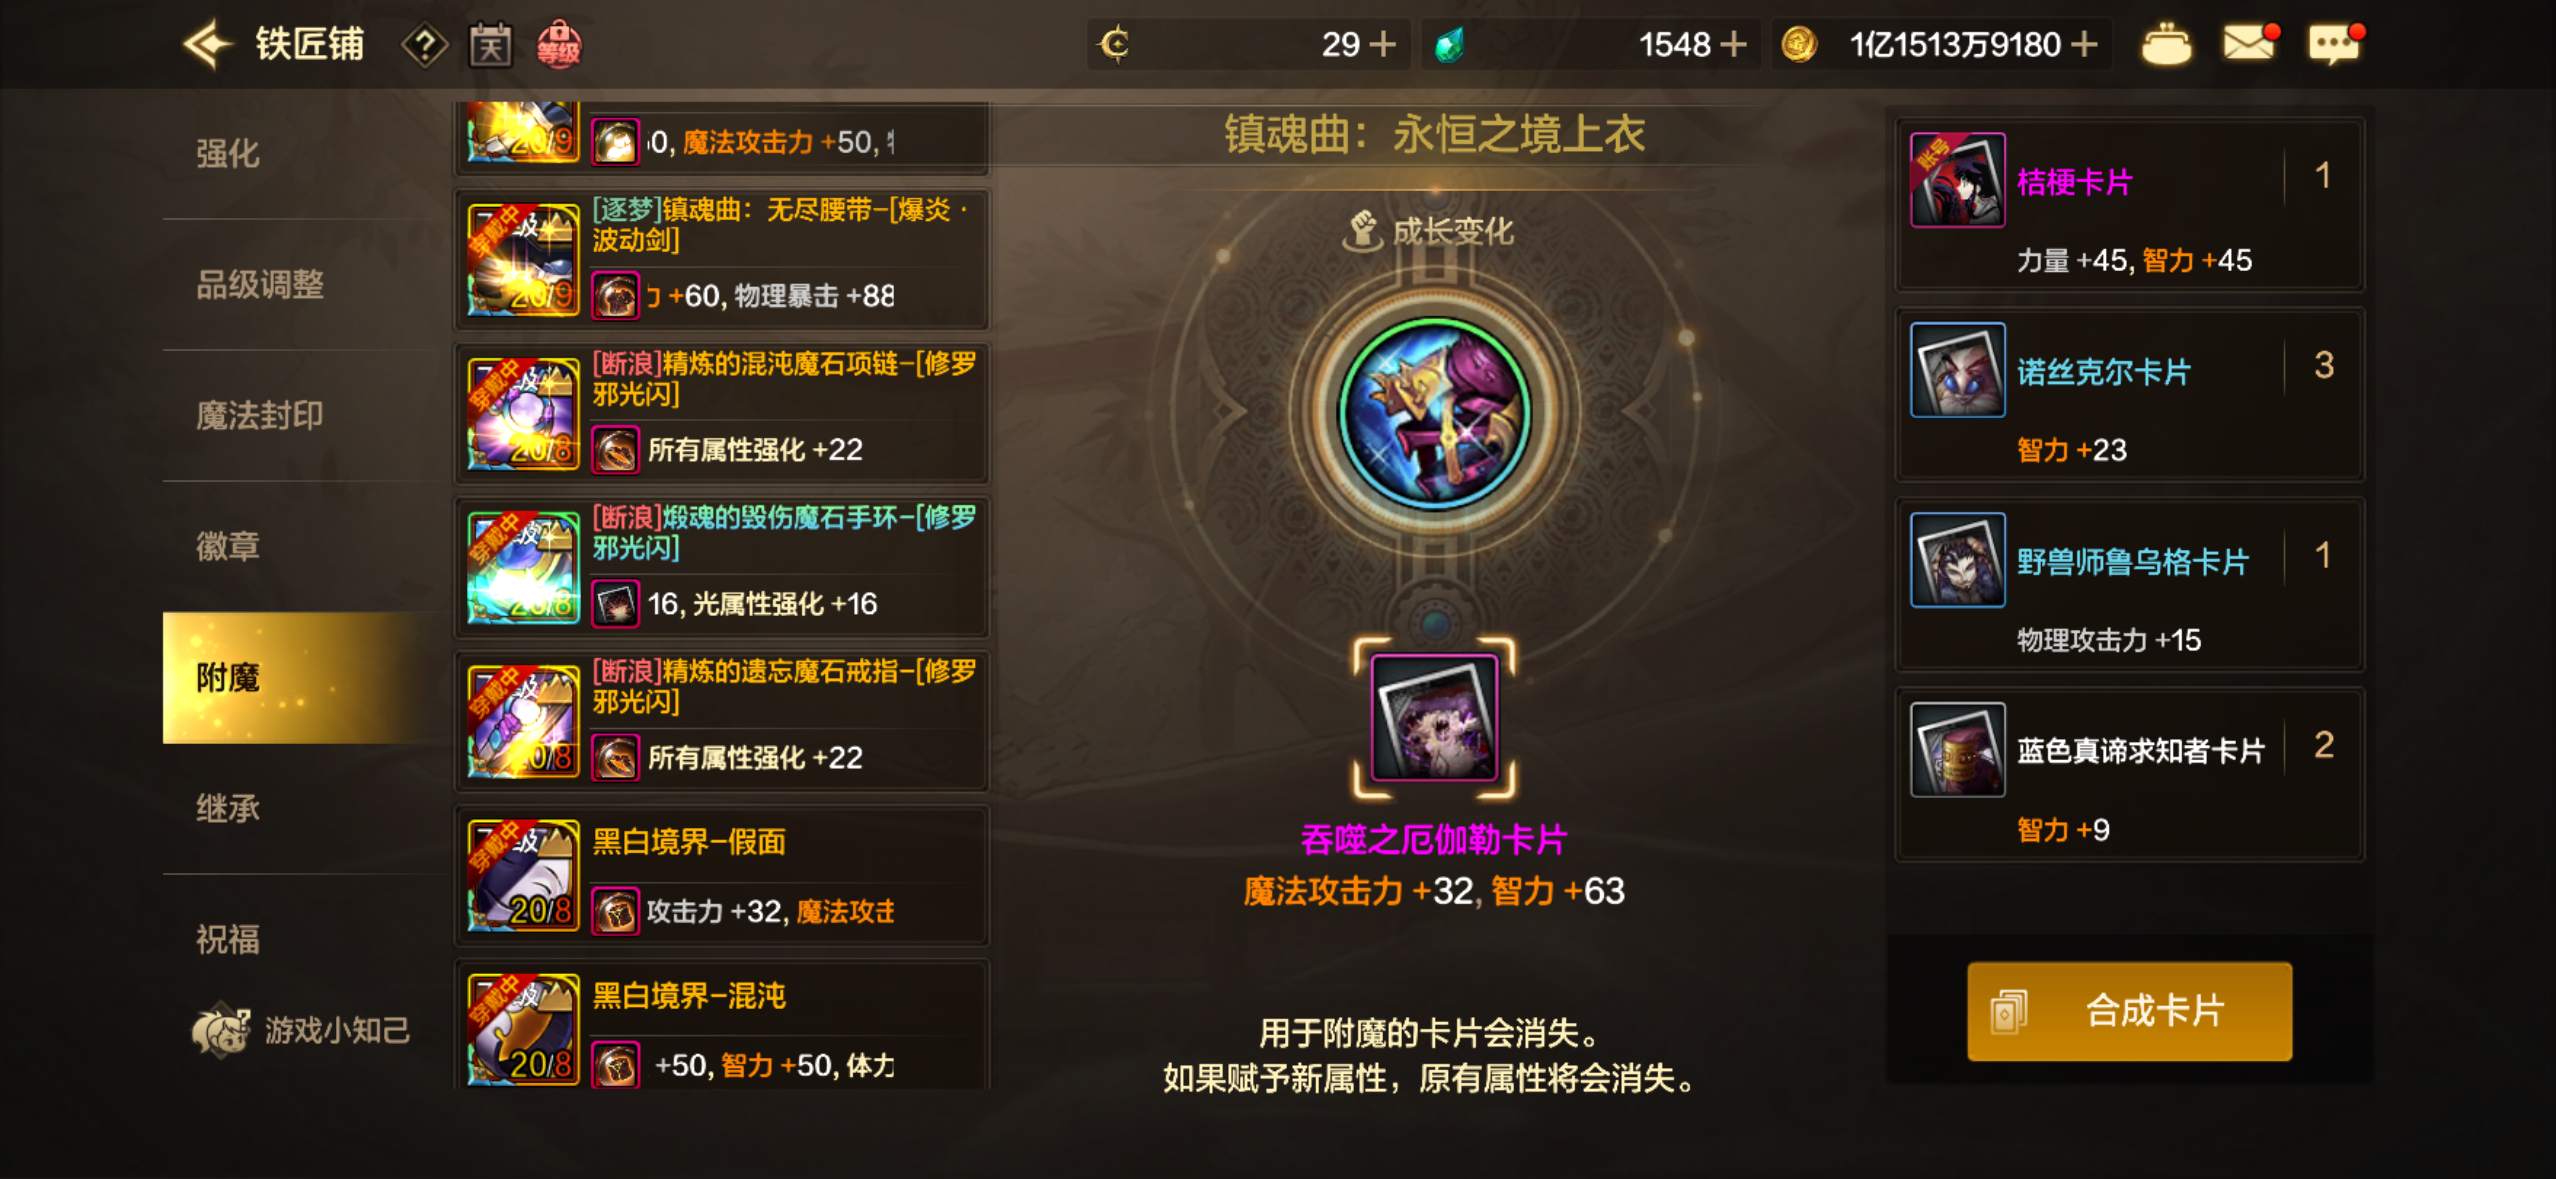Click the back arrow beside 铁匠铺

tap(207, 45)
